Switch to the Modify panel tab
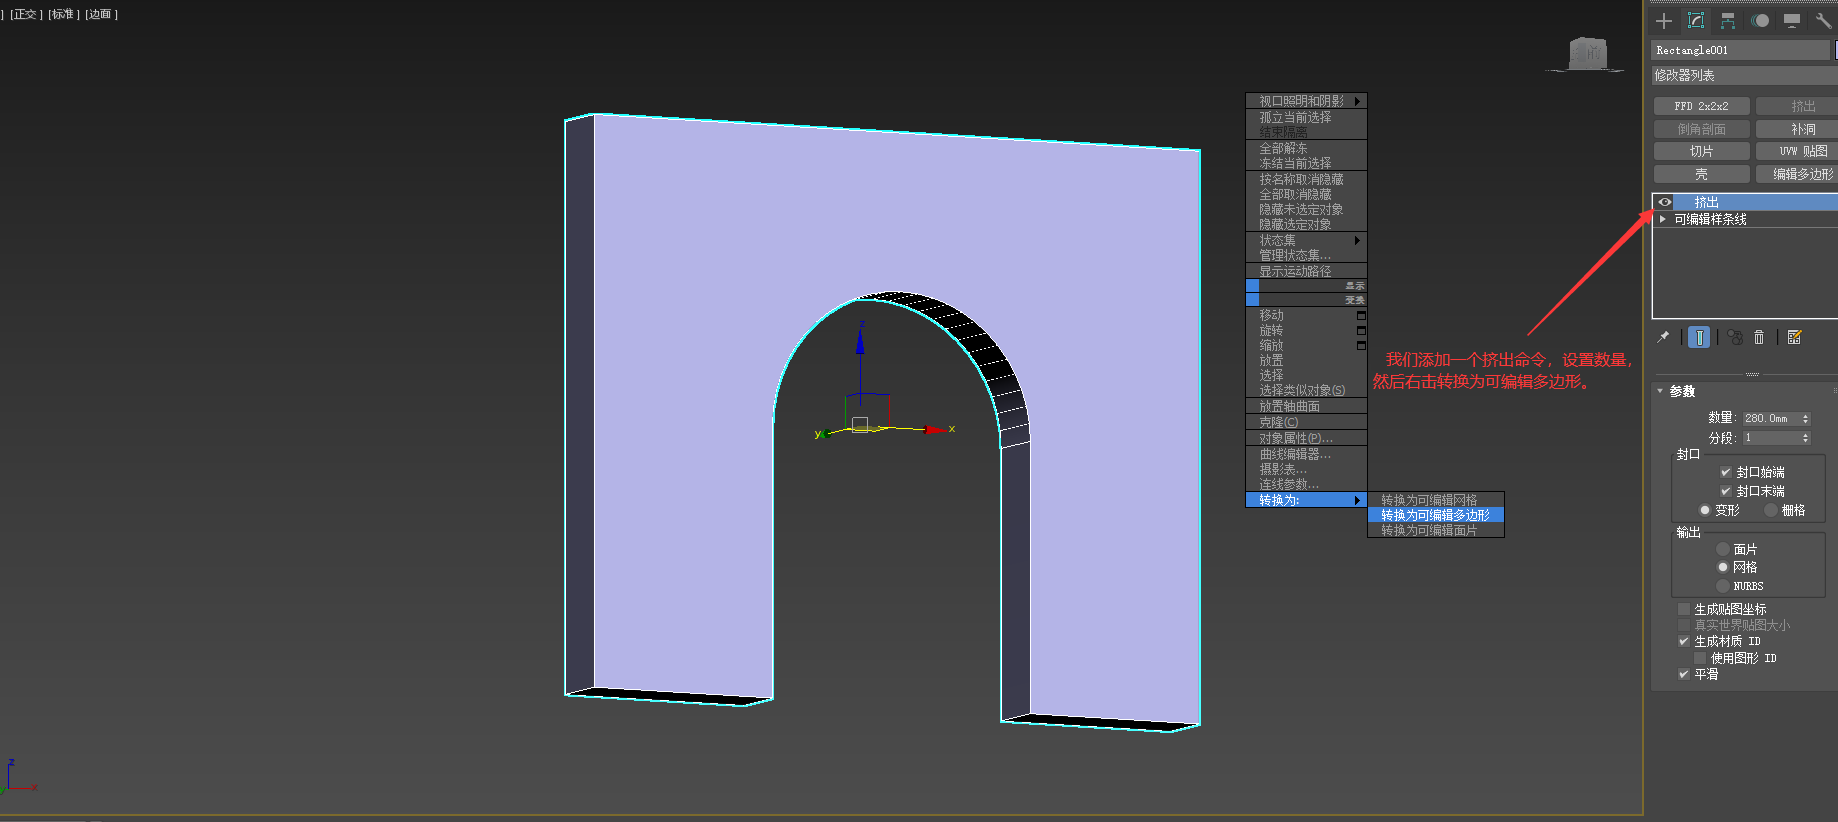1838x822 pixels. coord(1696,21)
